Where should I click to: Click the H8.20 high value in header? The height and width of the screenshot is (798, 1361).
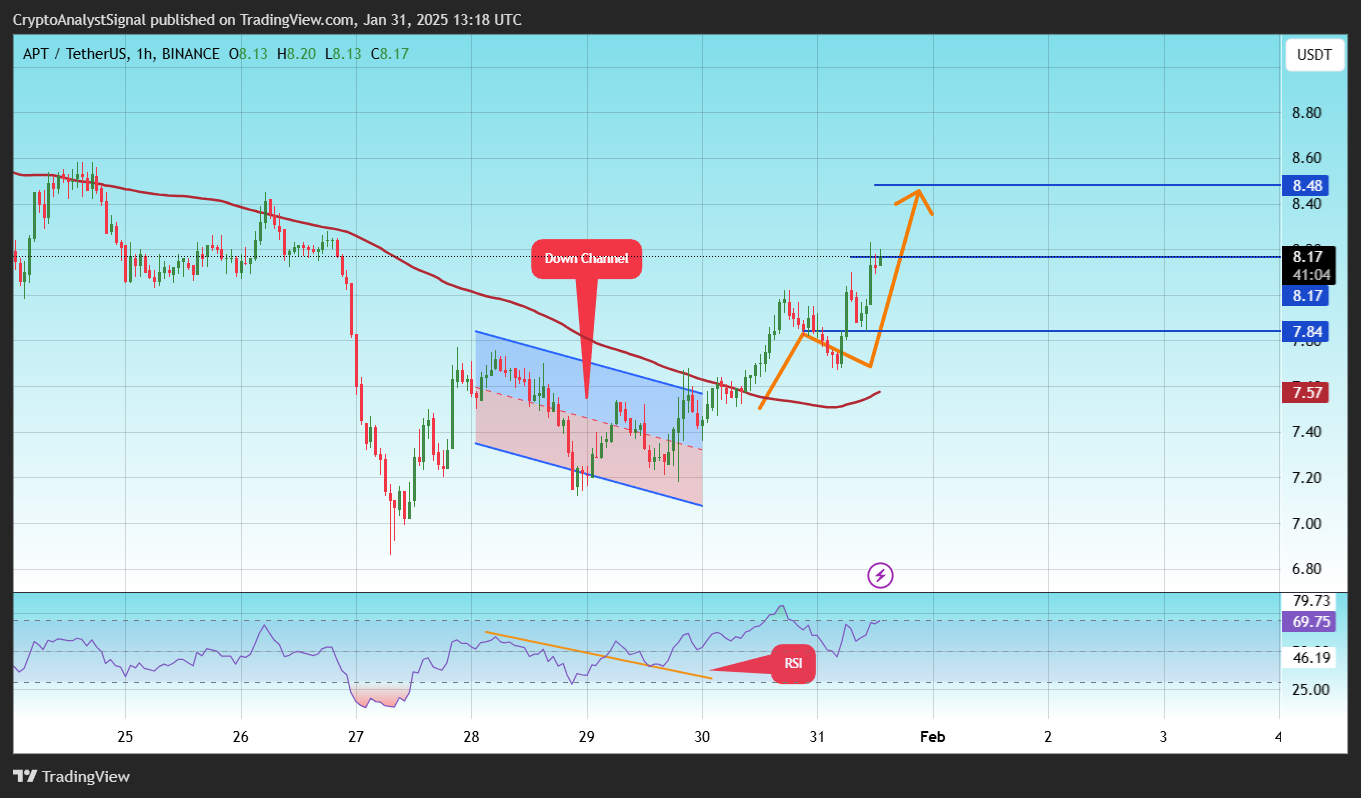coord(296,54)
